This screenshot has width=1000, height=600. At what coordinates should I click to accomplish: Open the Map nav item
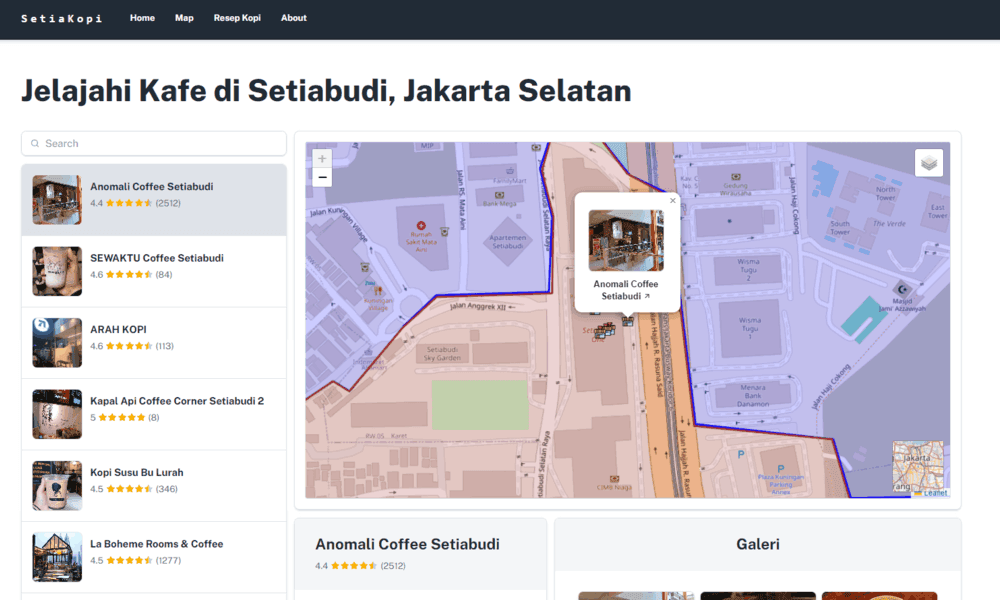tap(184, 18)
